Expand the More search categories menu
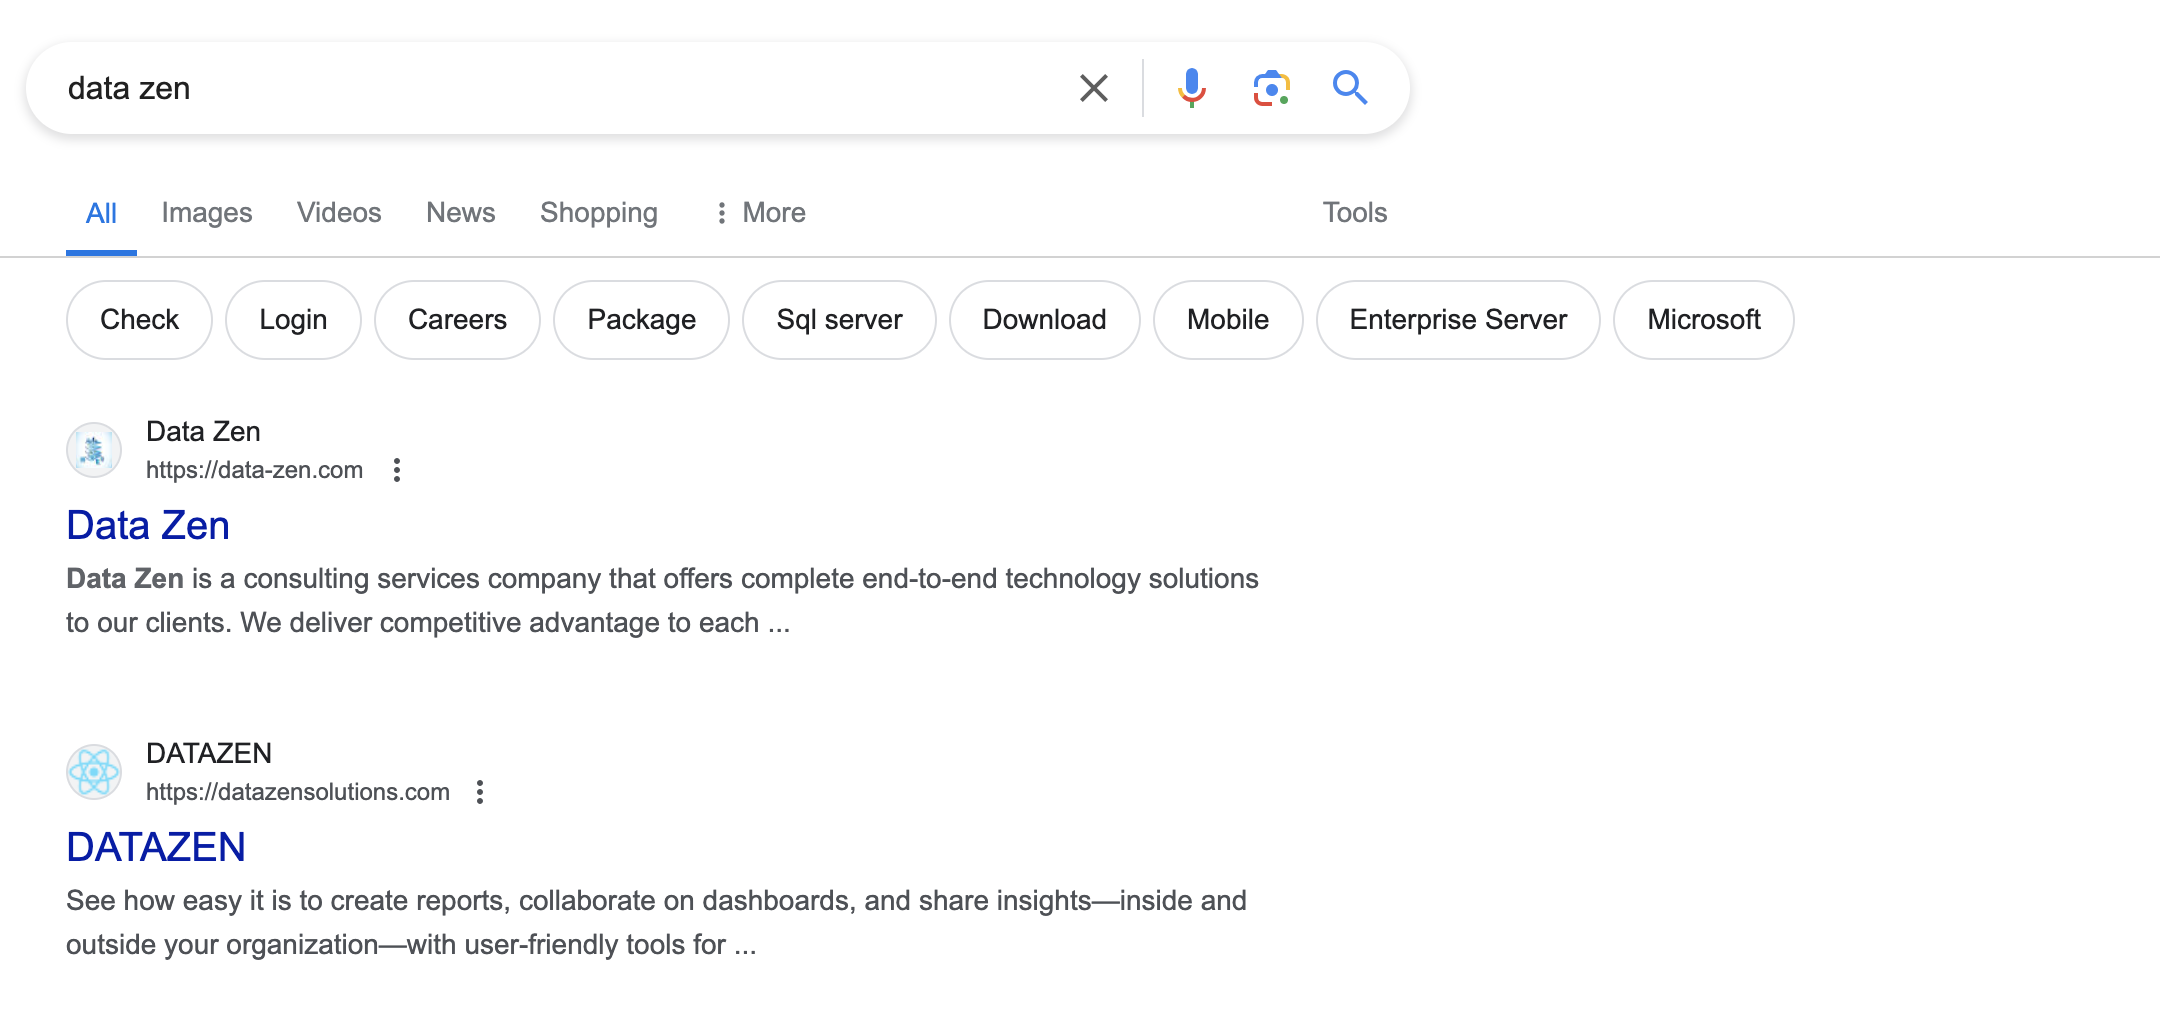Image resolution: width=2160 pixels, height=1016 pixels. [761, 213]
